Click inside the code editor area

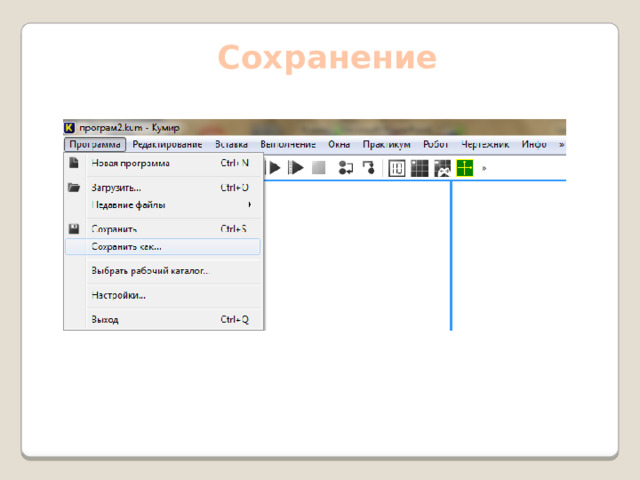(357, 255)
